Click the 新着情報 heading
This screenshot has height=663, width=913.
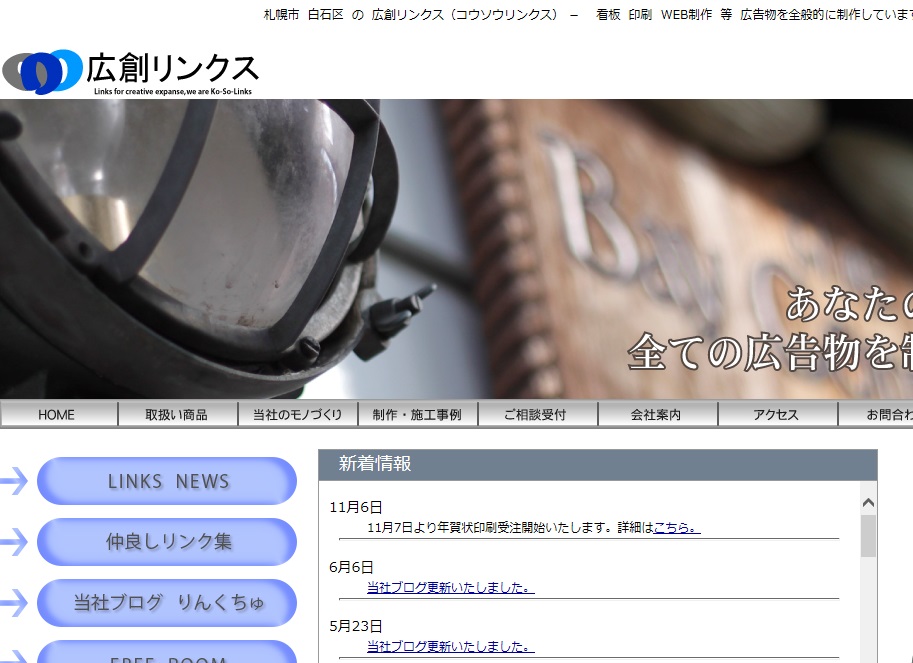(375, 463)
